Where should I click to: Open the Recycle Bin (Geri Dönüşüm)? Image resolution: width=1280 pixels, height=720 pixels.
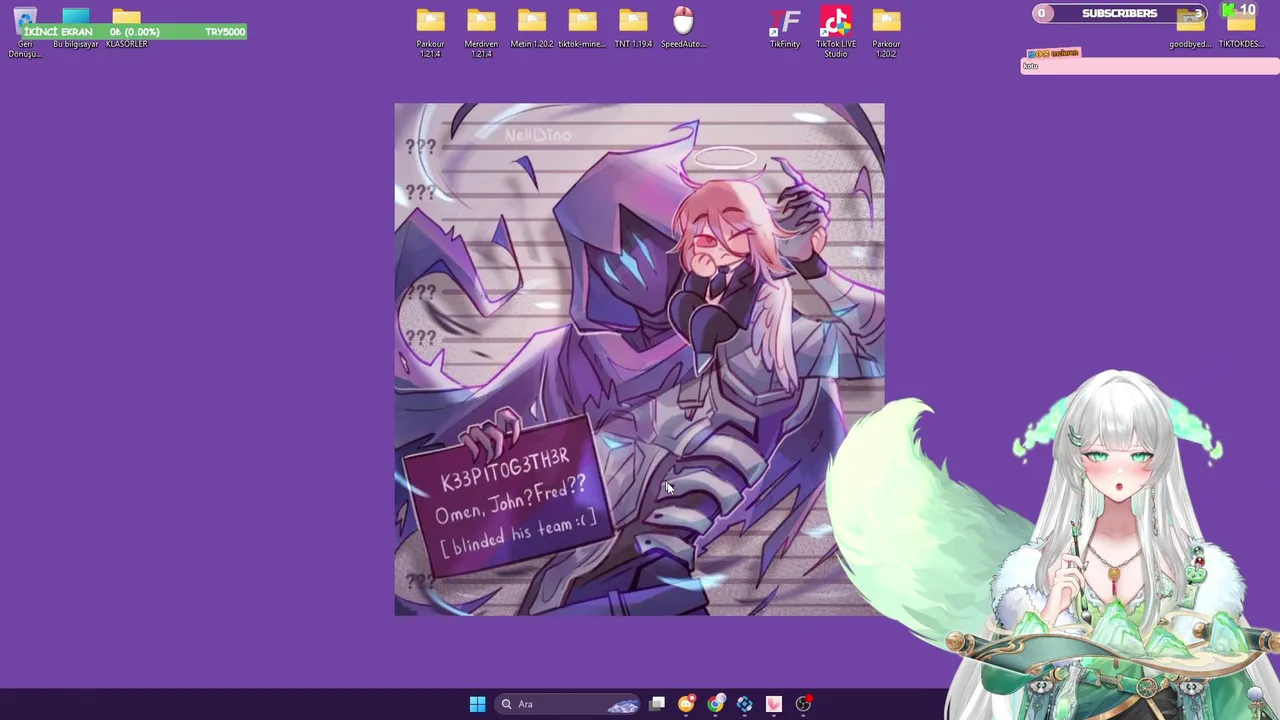point(25,32)
